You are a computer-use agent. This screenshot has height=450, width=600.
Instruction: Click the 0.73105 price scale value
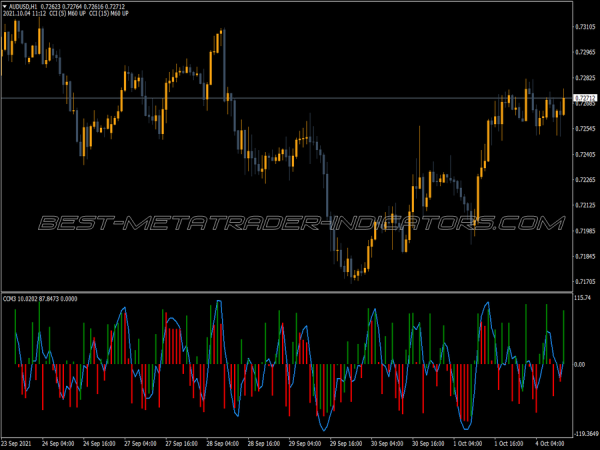click(x=585, y=27)
